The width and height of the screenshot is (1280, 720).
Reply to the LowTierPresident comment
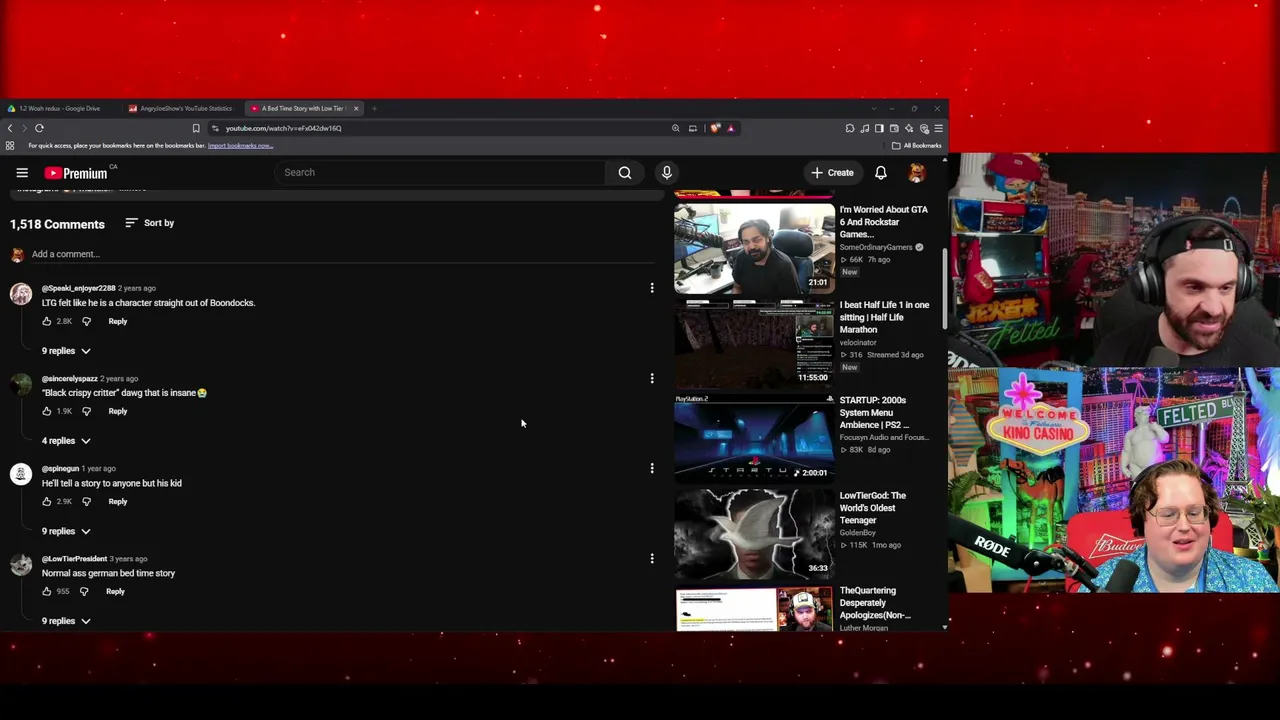click(115, 591)
